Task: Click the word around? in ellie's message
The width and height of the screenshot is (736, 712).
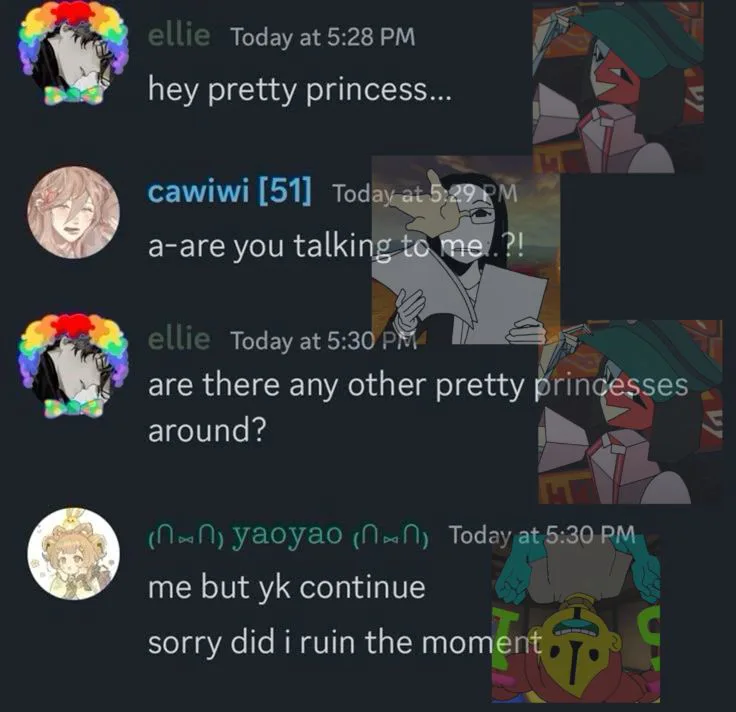Action: (207, 429)
